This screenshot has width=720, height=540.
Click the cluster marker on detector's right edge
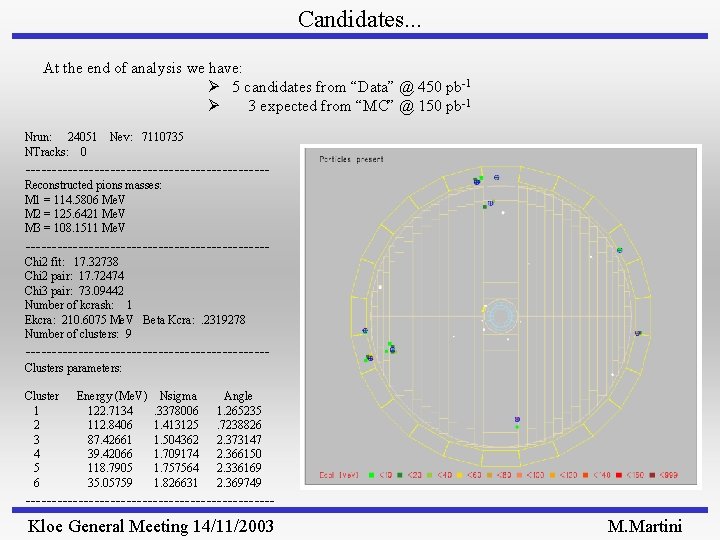pyautogui.click(x=638, y=333)
